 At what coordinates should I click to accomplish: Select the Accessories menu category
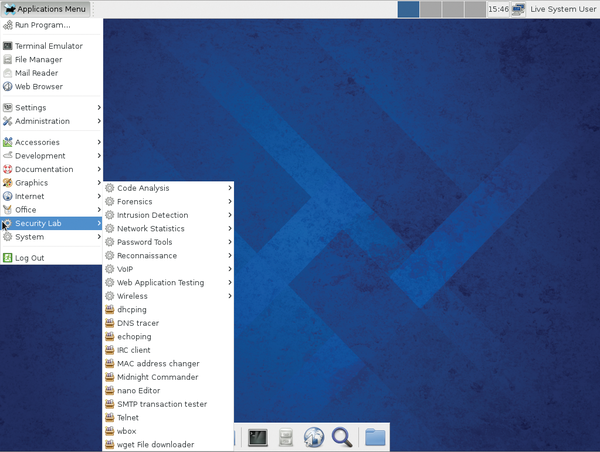tap(37, 142)
